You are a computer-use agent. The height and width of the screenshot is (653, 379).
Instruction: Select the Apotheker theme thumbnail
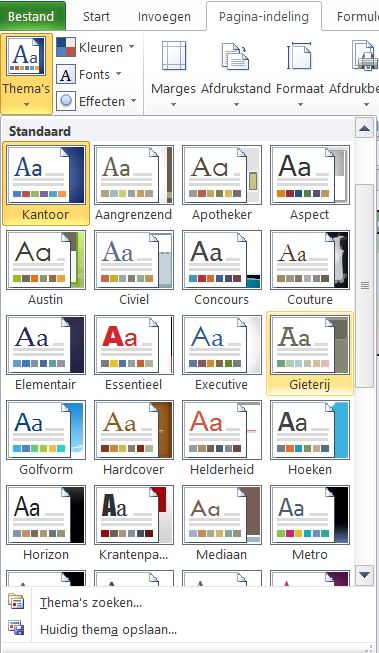tap(222, 175)
